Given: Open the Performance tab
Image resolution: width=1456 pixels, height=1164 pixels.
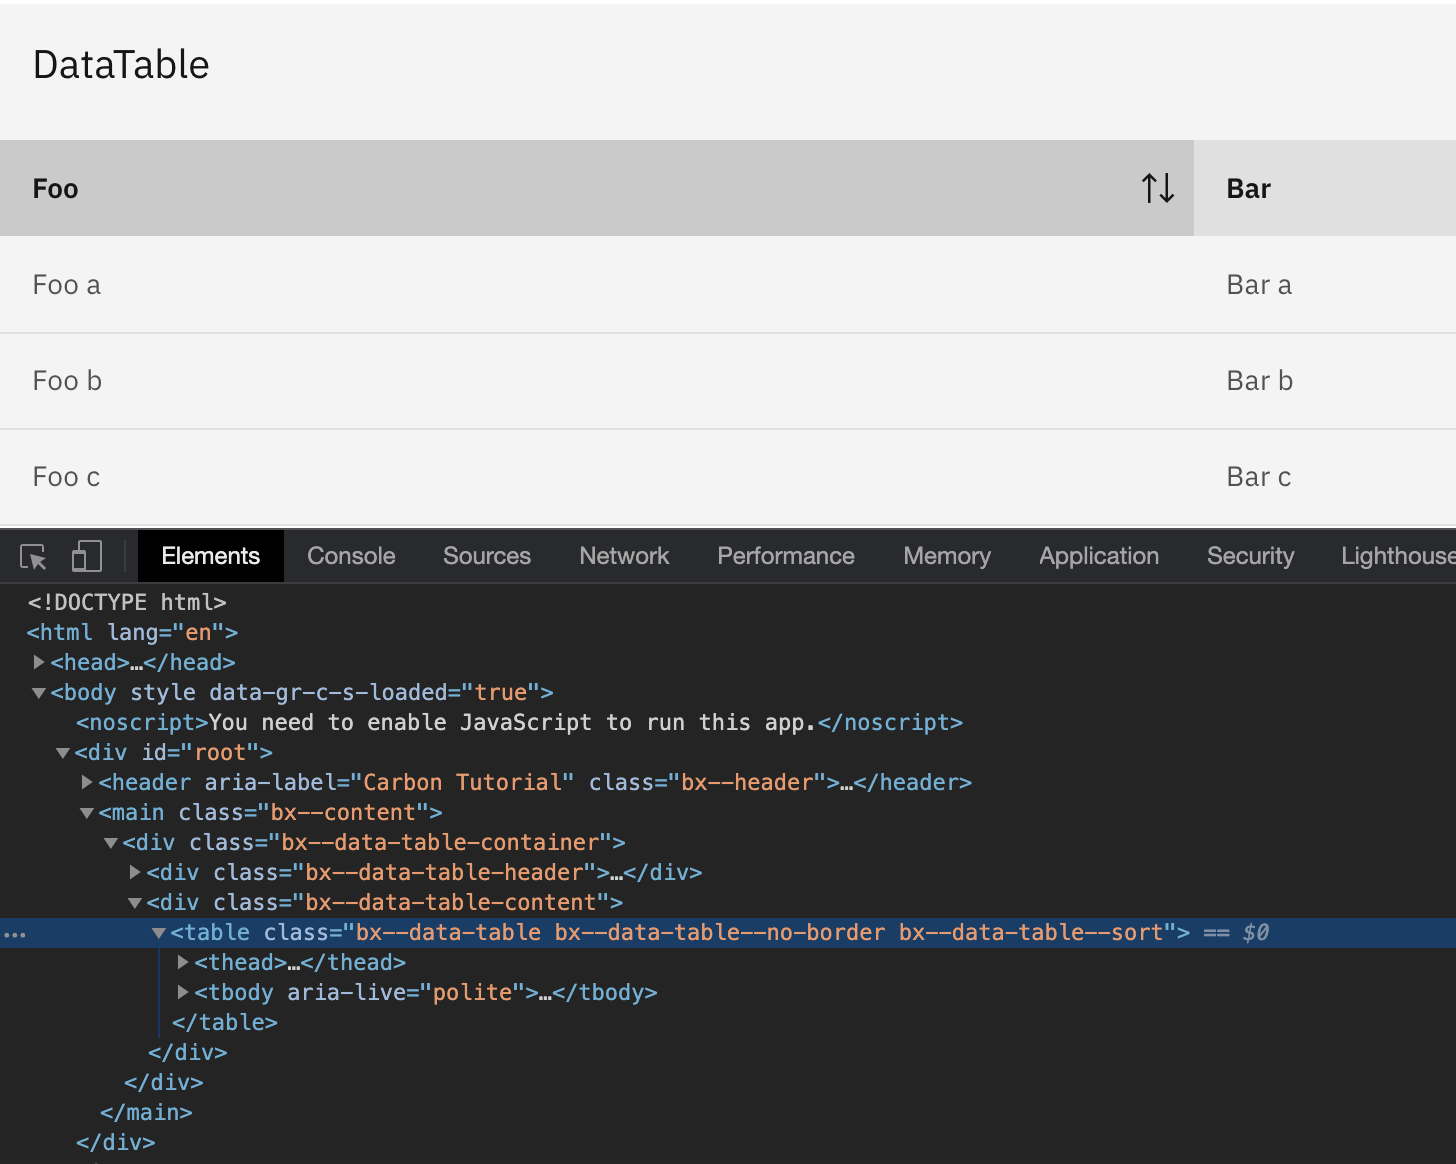Looking at the screenshot, I should pos(785,556).
